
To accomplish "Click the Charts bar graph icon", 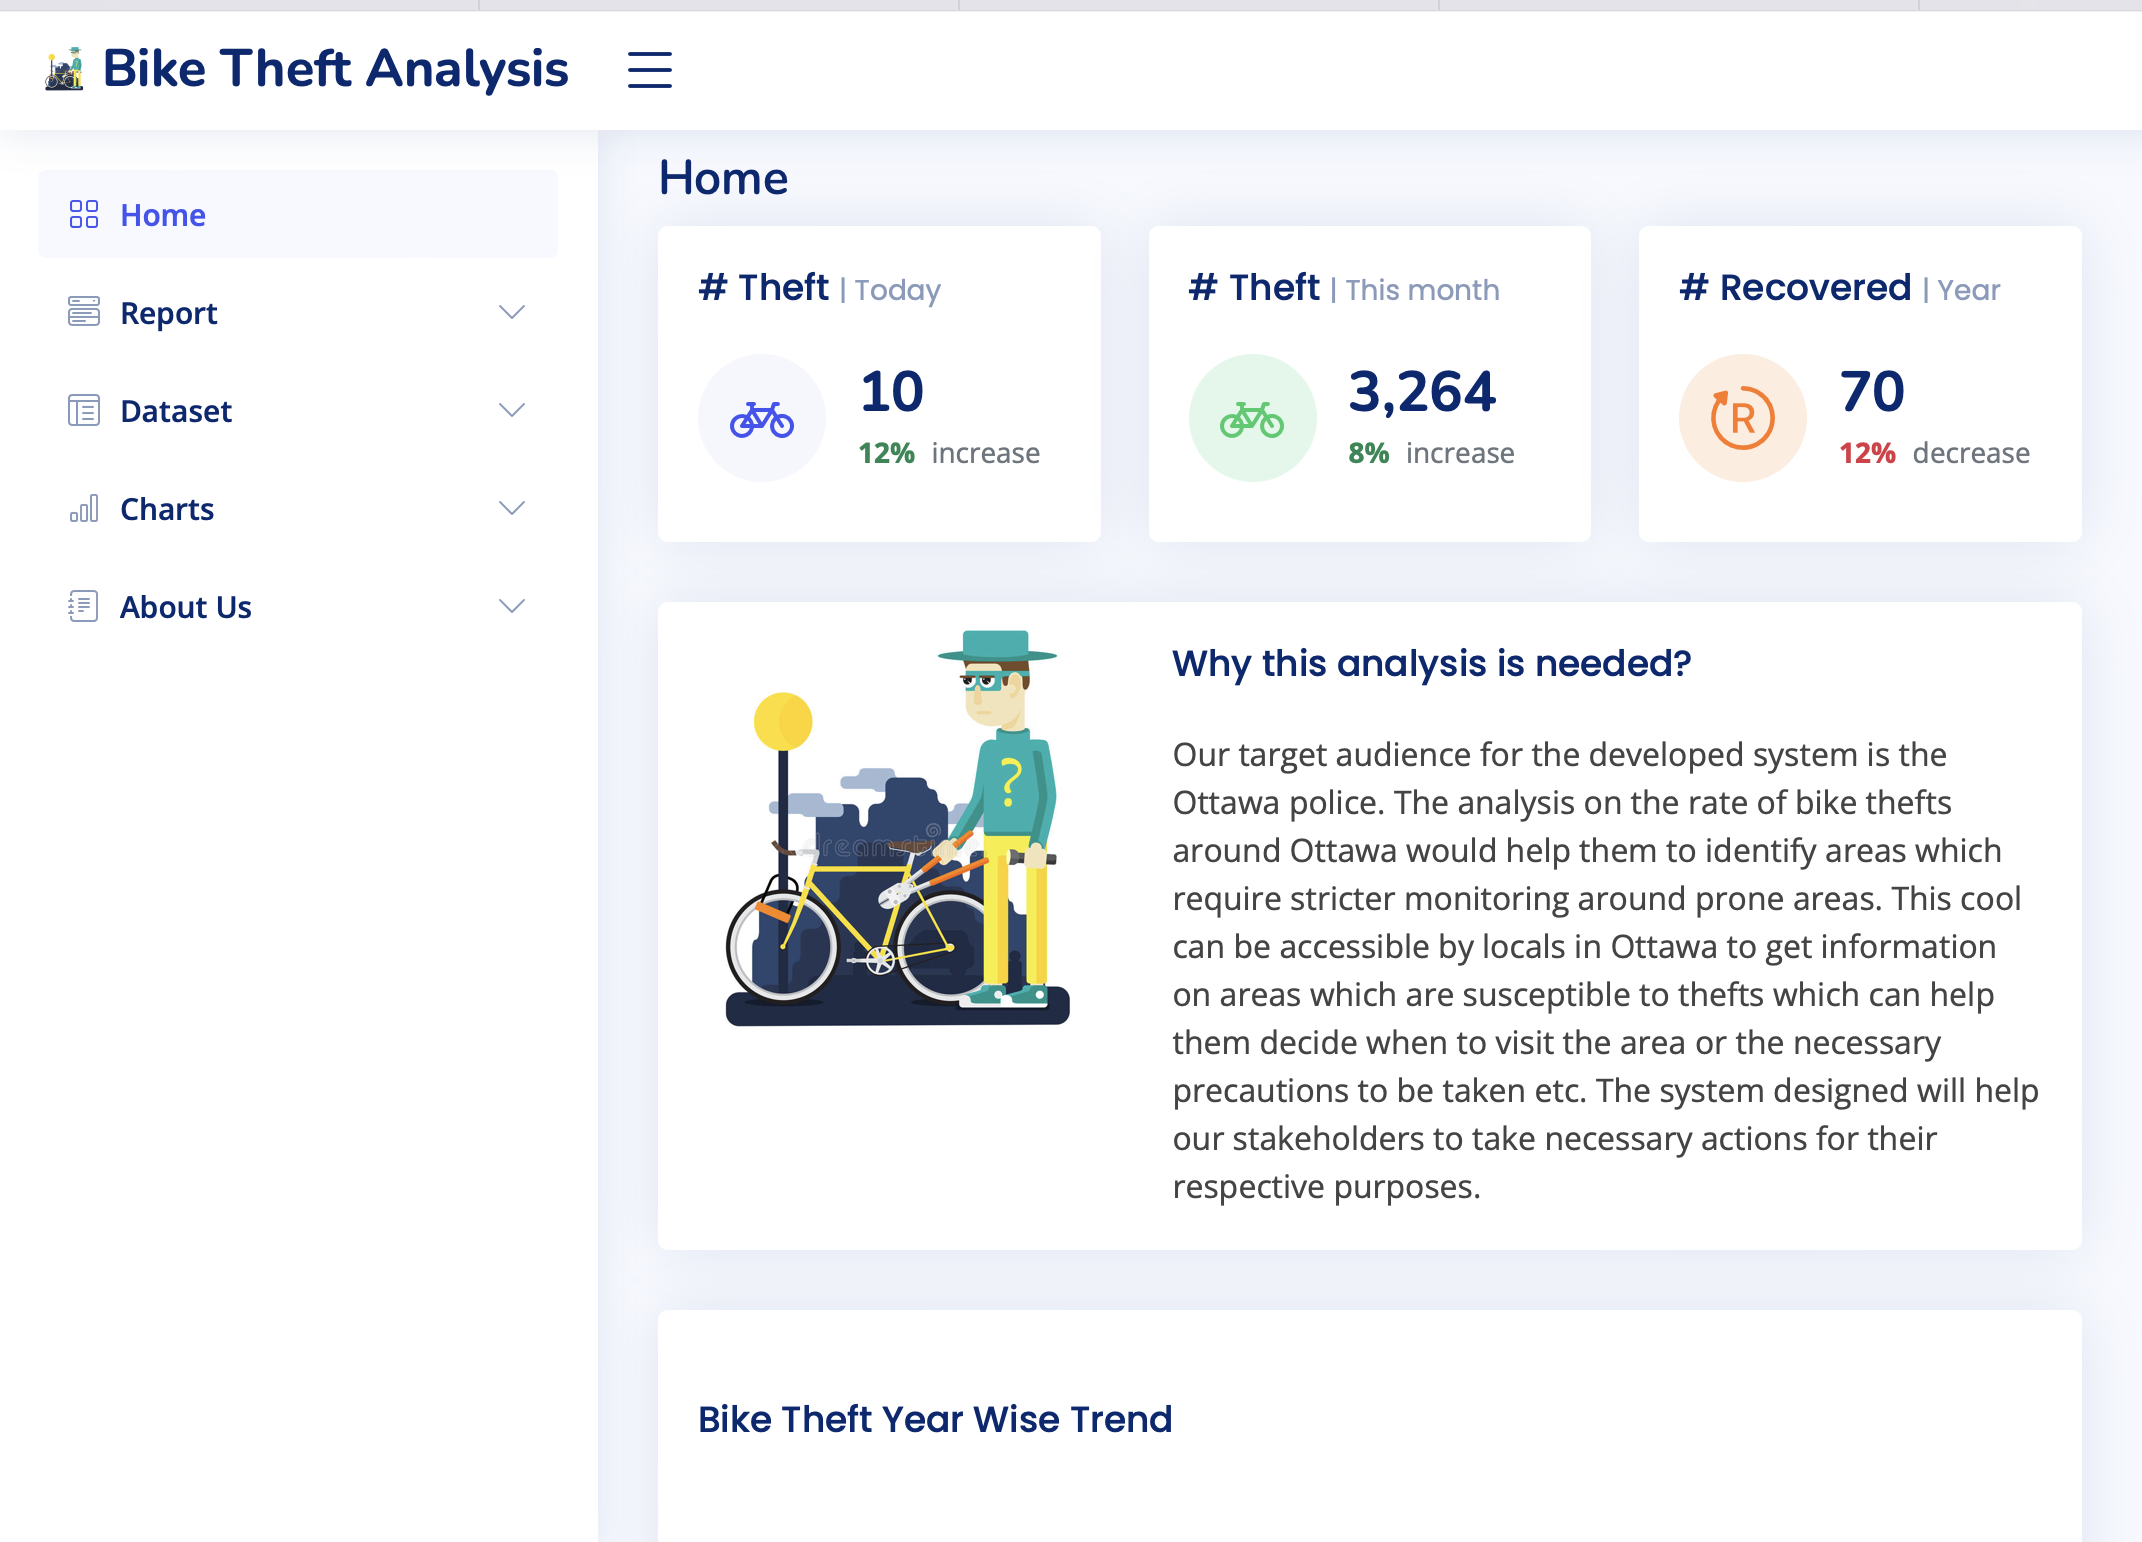I will pyautogui.click(x=84, y=508).
